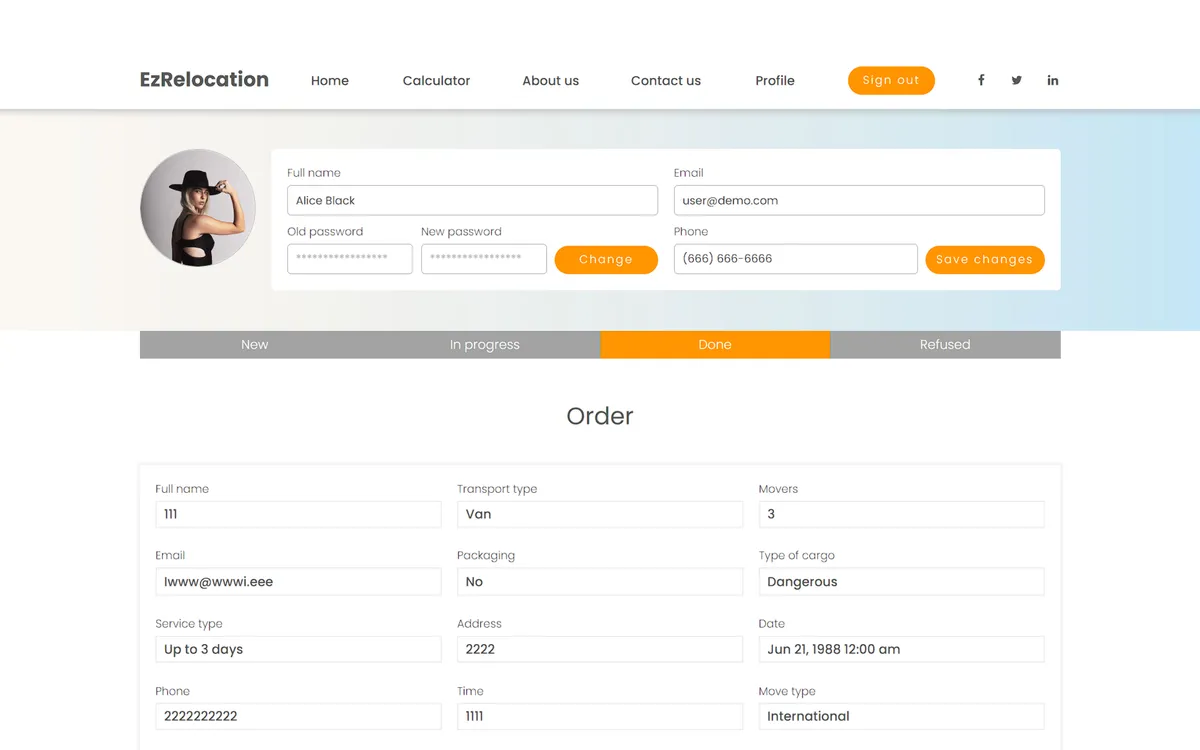Click the Move type label
The height and width of the screenshot is (750, 1200).
tap(787, 691)
